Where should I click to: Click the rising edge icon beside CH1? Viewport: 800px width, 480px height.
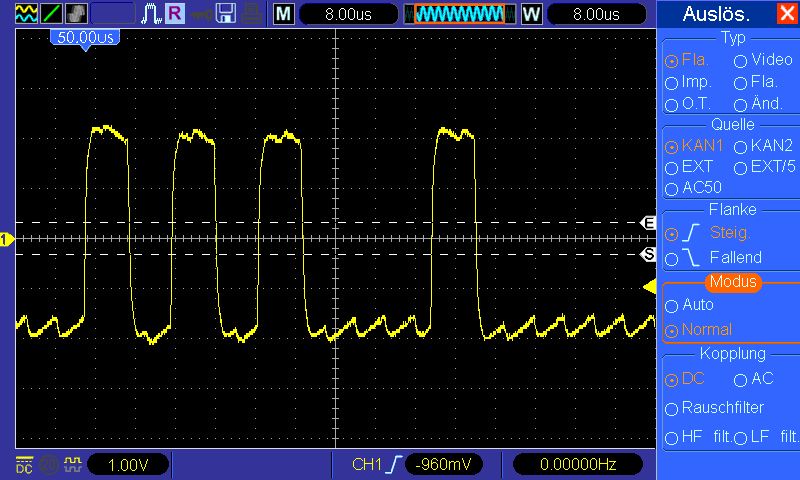click(x=394, y=464)
